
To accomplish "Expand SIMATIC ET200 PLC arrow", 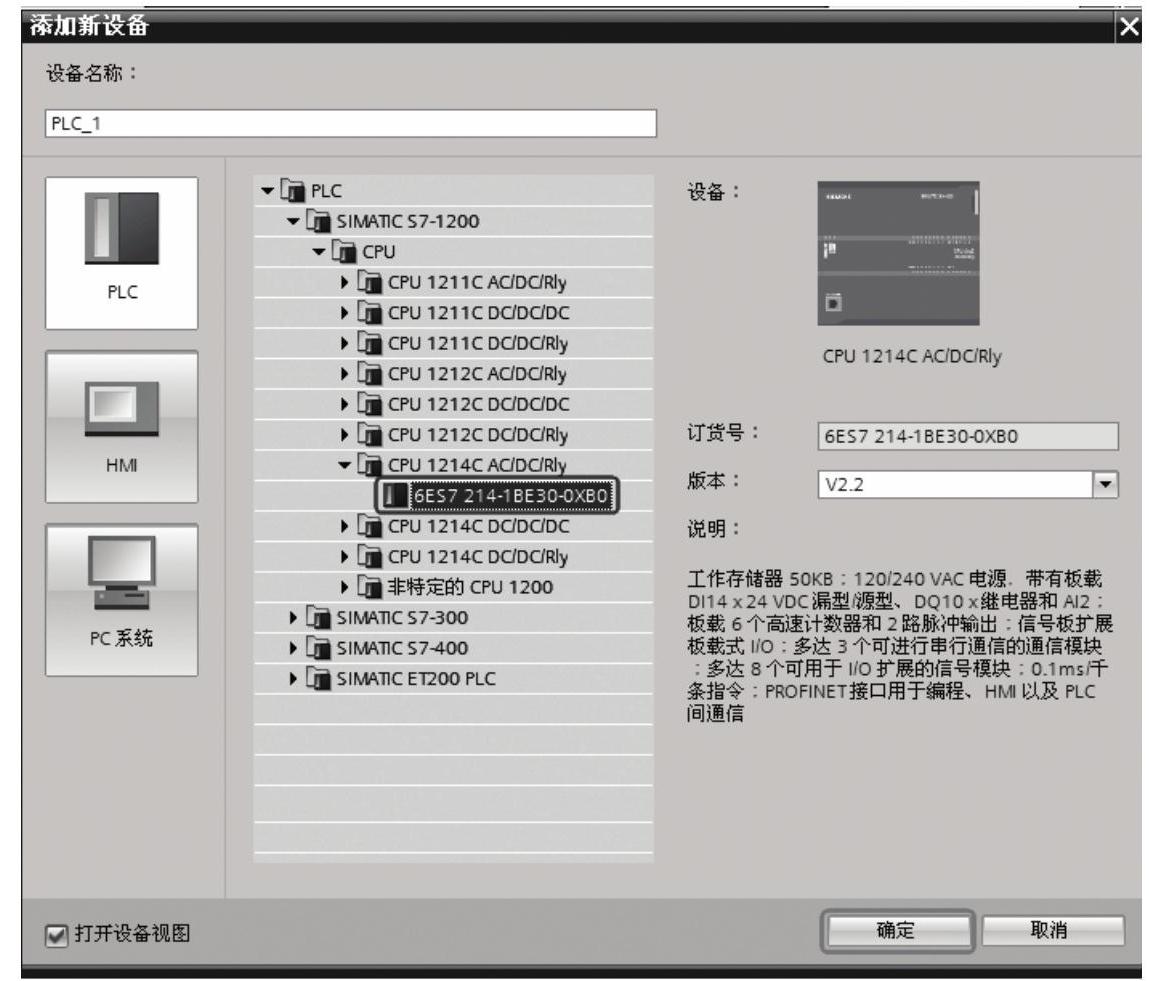I will click(293, 679).
